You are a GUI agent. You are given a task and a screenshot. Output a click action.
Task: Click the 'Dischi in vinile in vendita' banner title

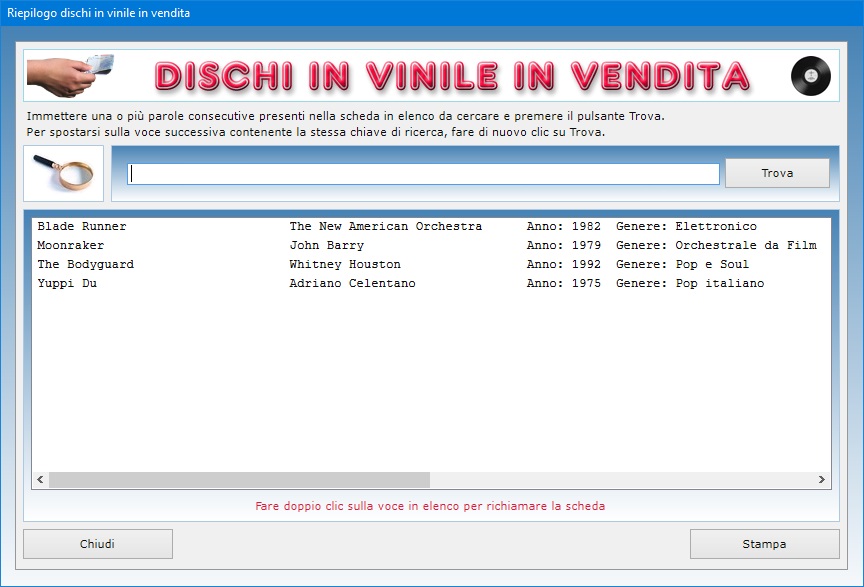click(x=452, y=76)
